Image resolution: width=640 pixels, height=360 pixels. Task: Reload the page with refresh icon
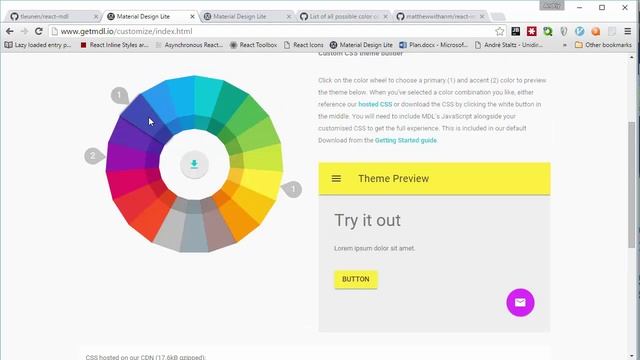[x=39, y=31]
